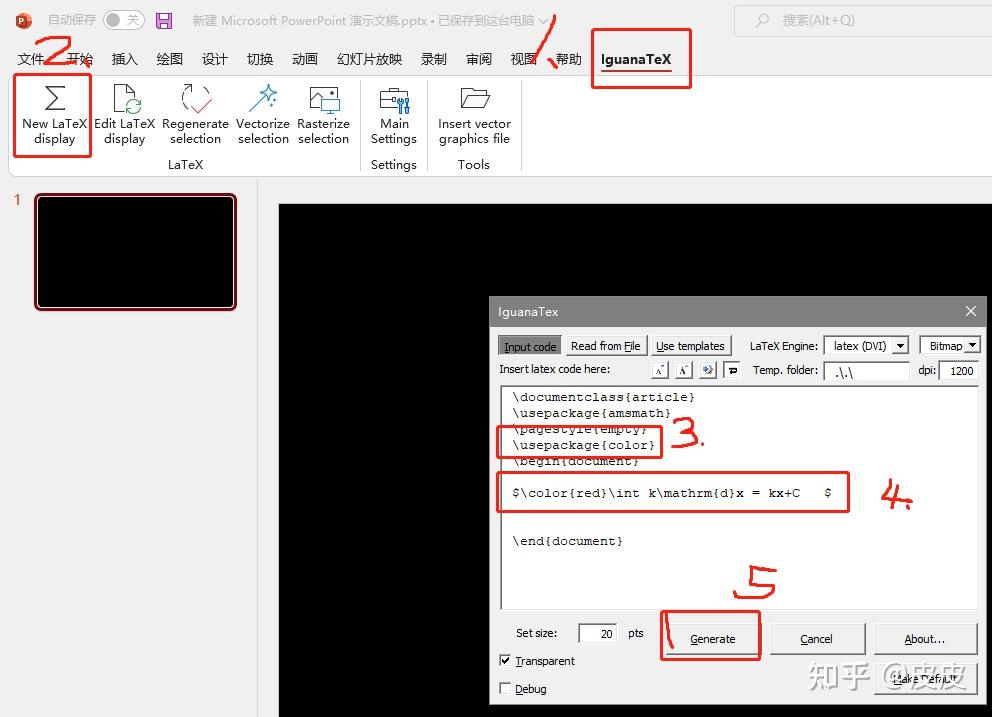The image size is (992, 717).
Task: Click the external editor arrow icon
Action: [x=708, y=370]
